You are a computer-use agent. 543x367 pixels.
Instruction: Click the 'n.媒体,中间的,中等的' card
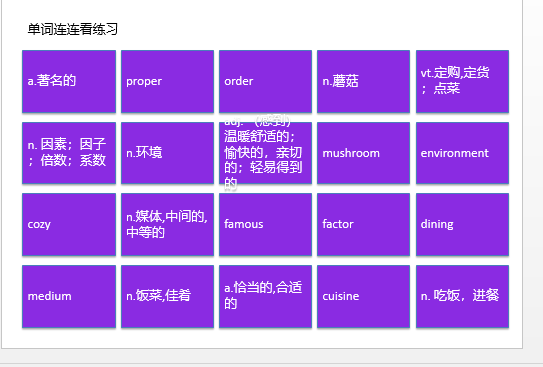tap(167, 224)
